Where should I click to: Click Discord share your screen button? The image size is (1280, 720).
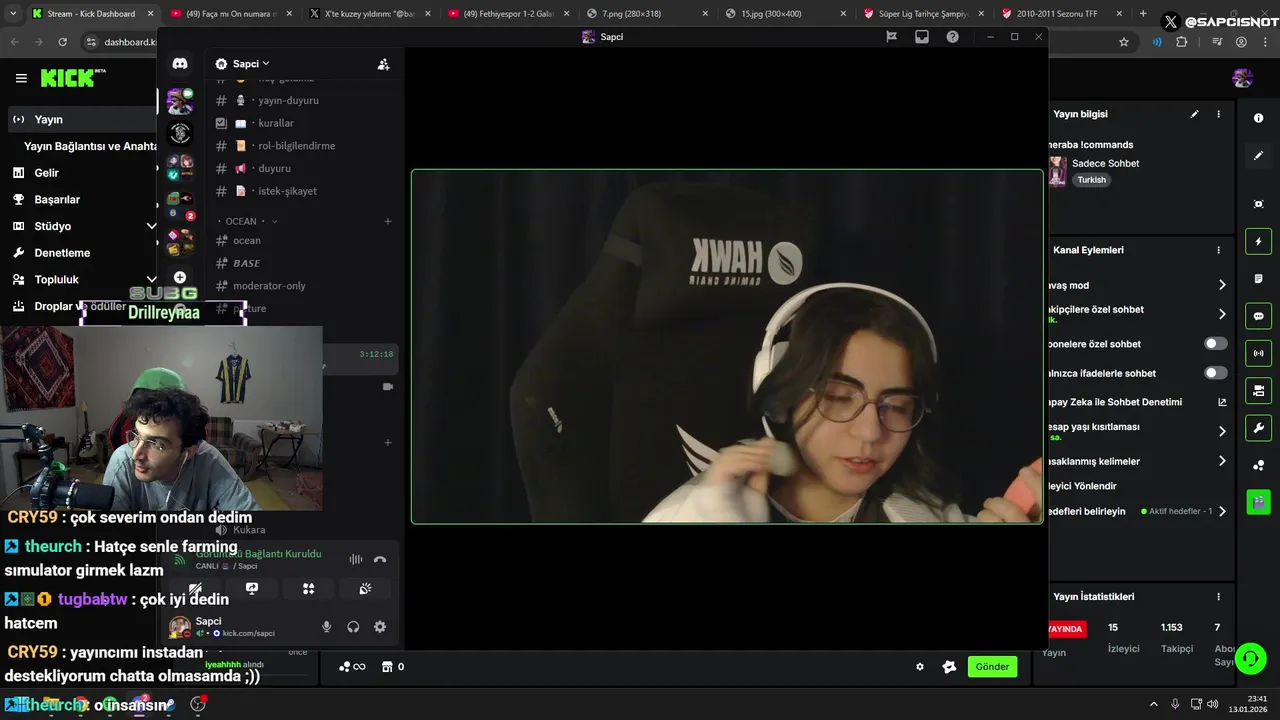pyautogui.click(x=252, y=589)
